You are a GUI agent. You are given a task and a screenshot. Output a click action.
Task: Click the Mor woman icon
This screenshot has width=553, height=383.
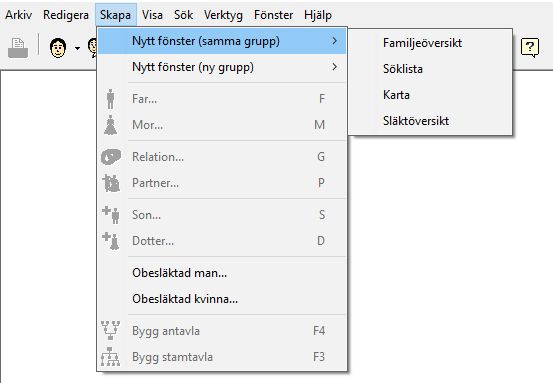click(x=110, y=125)
